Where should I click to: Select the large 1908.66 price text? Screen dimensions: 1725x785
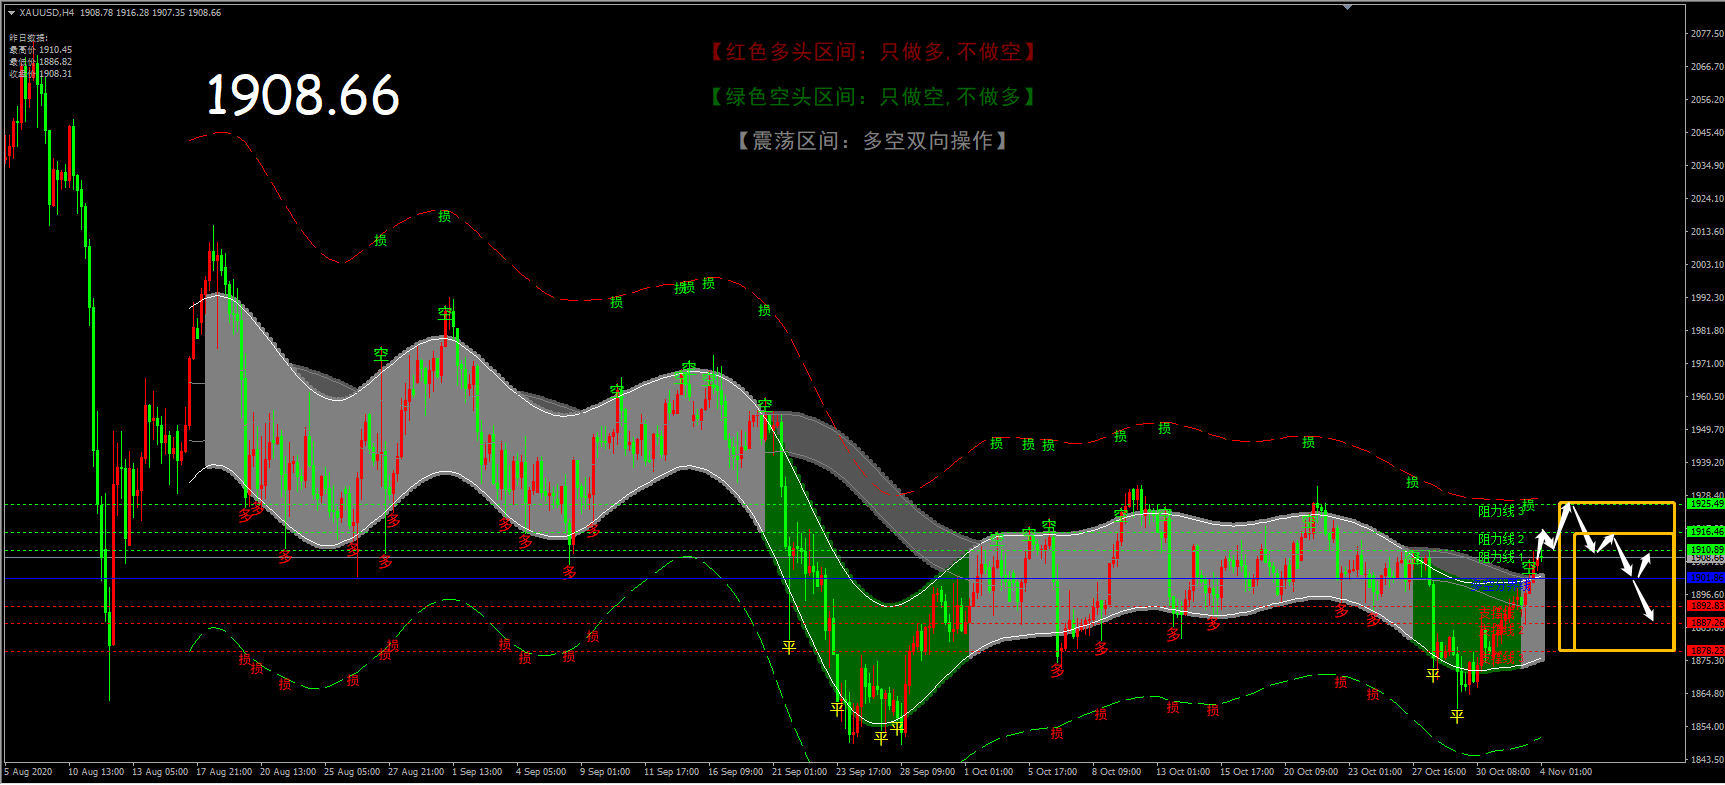pos(303,96)
